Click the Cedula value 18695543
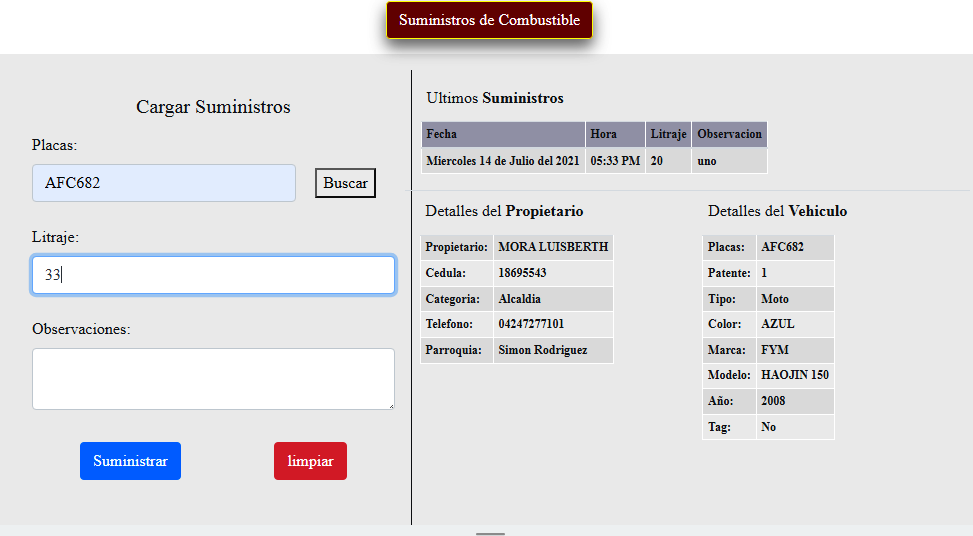This screenshot has height=536, width=973. pyautogui.click(x=522, y=273)
